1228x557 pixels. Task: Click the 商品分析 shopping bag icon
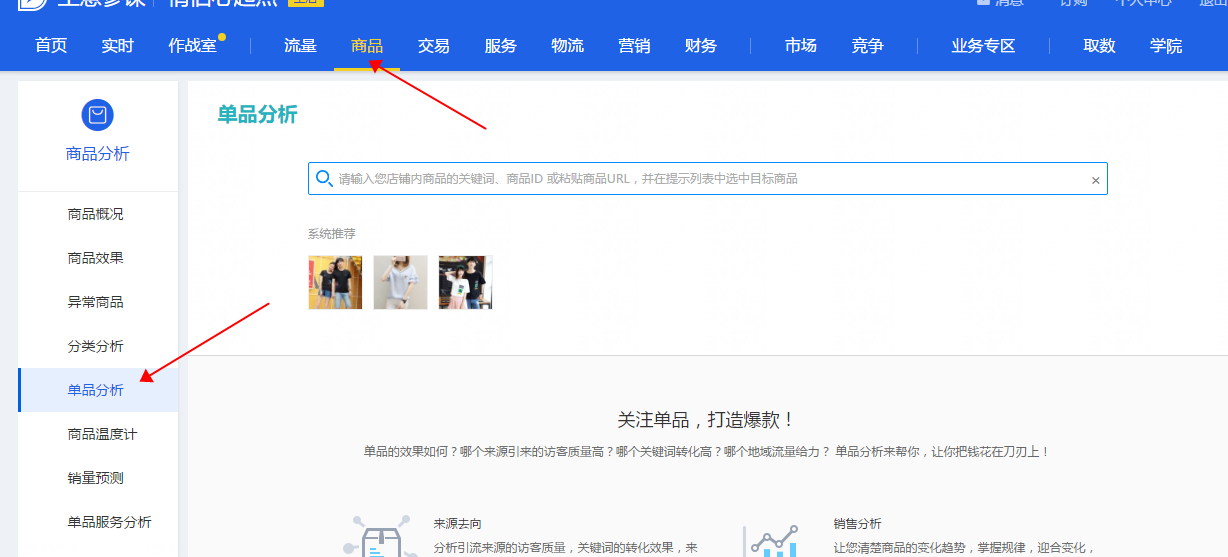point(97,115)
